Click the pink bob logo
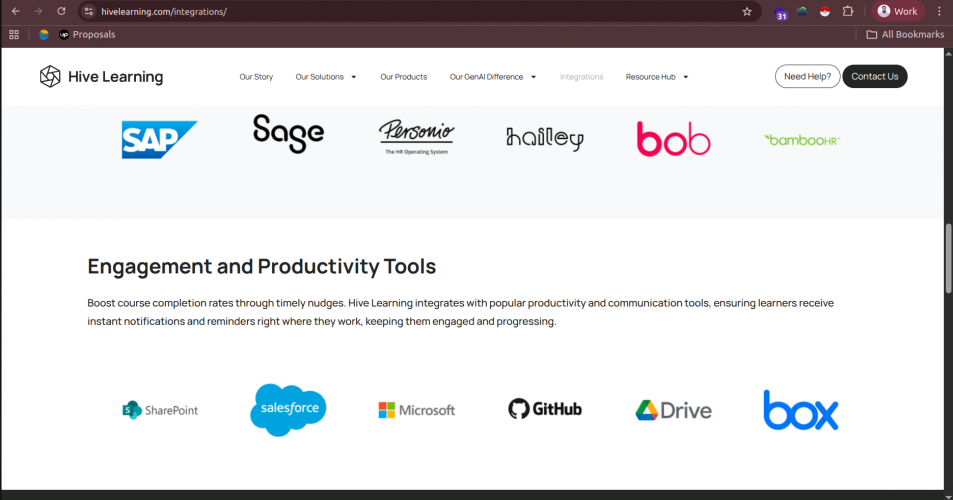 pos(673,139)
